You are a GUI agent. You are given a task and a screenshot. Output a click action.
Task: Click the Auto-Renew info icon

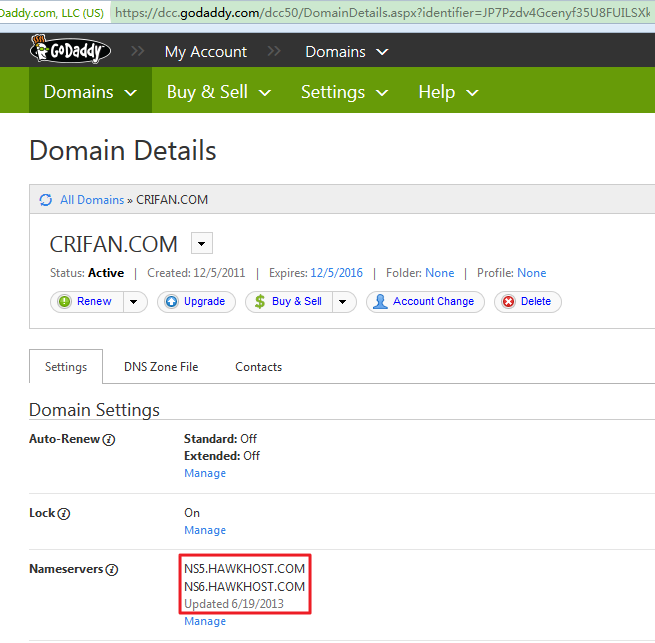pyautogui.click(x=109, y=440)
